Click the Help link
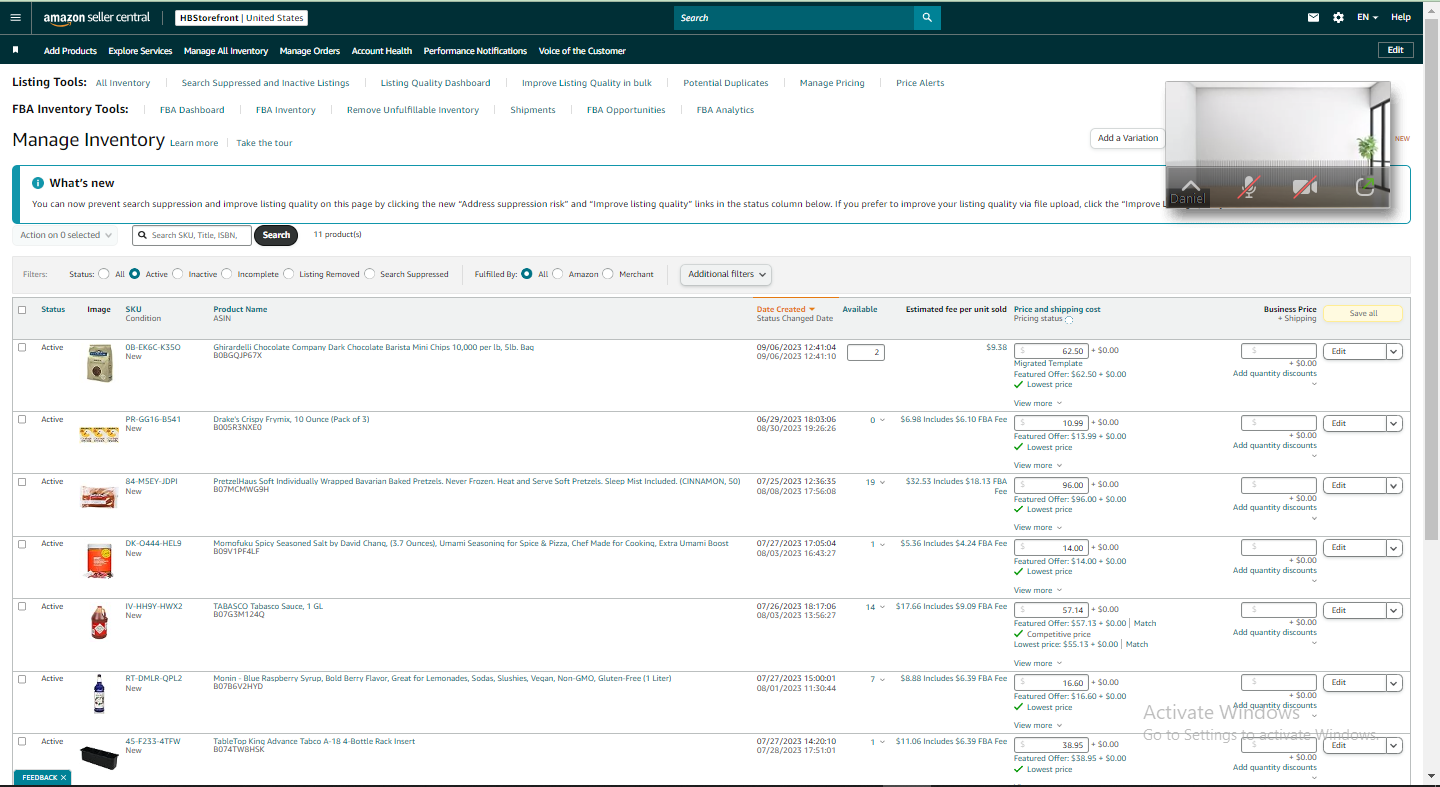This screenshot has height=787, width=1440. point(1401,17)
